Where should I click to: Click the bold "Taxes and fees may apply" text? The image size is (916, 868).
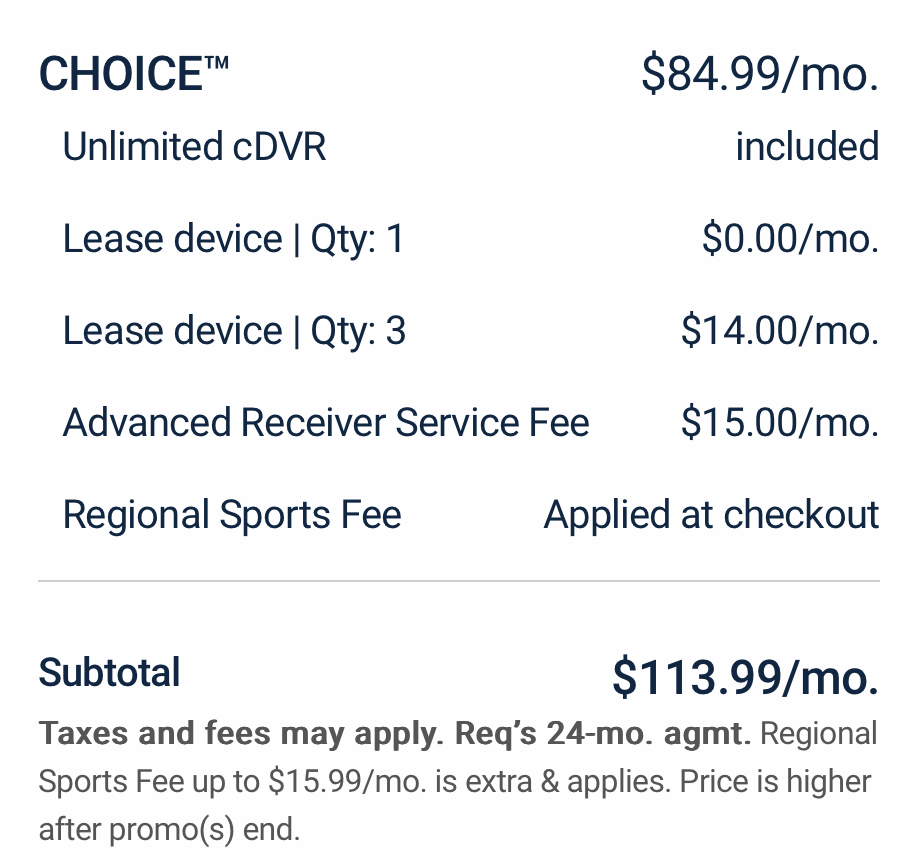(241, 734)
